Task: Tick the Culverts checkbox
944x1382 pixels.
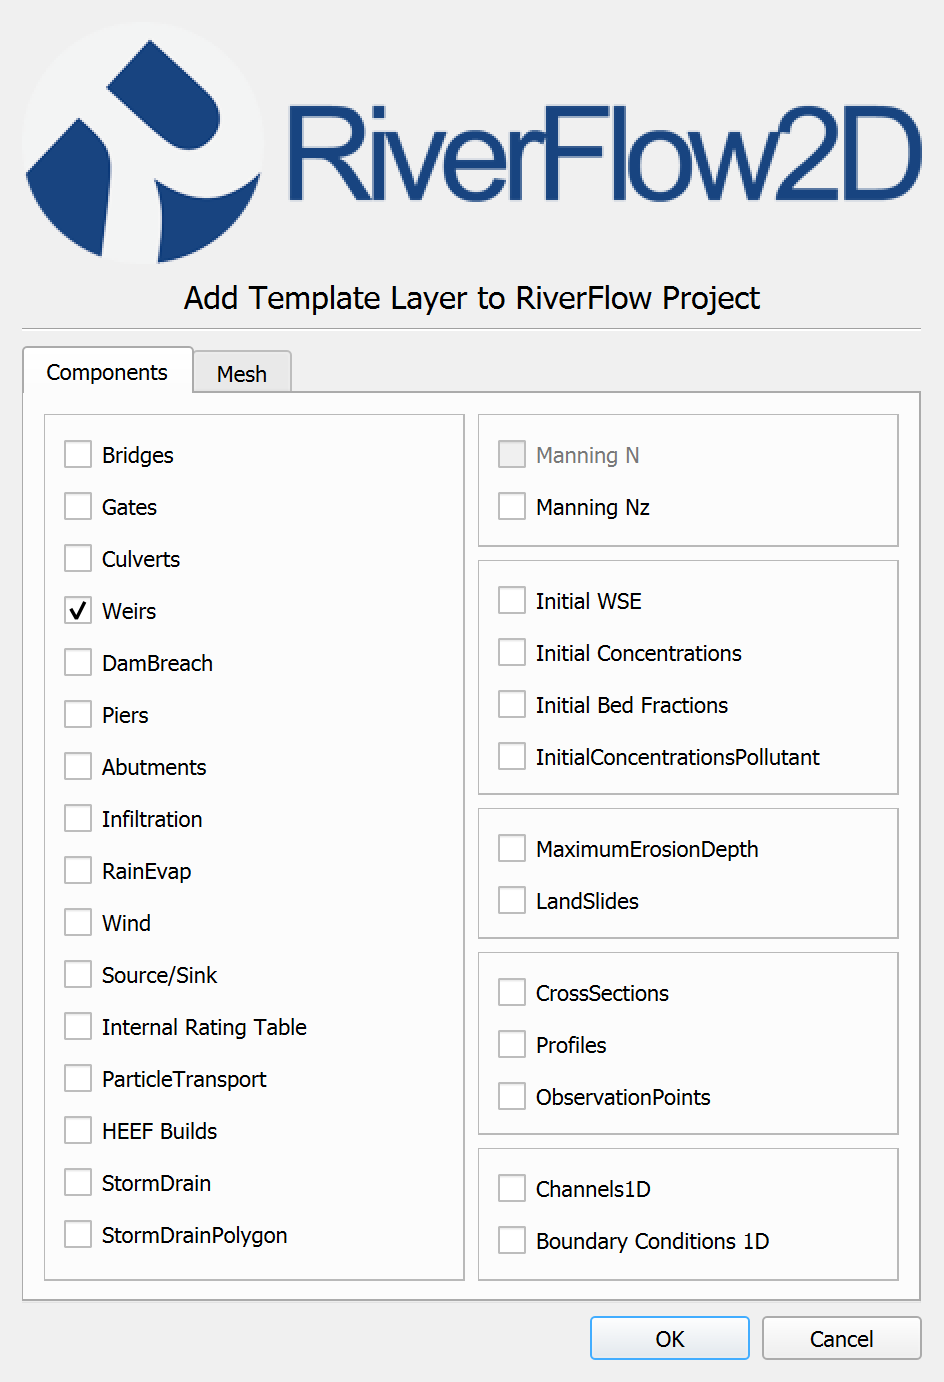Action: [x=78, y=559]
